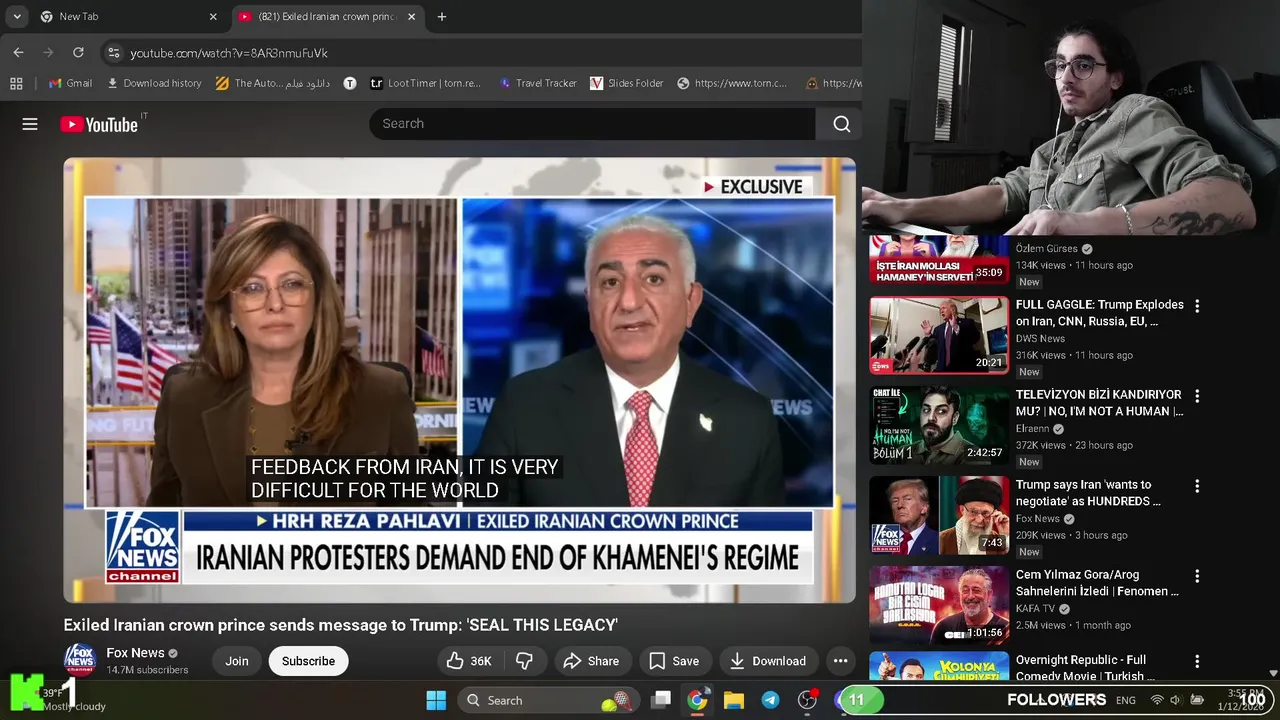Open the tab search dropdown arrow

pos(17,17)
